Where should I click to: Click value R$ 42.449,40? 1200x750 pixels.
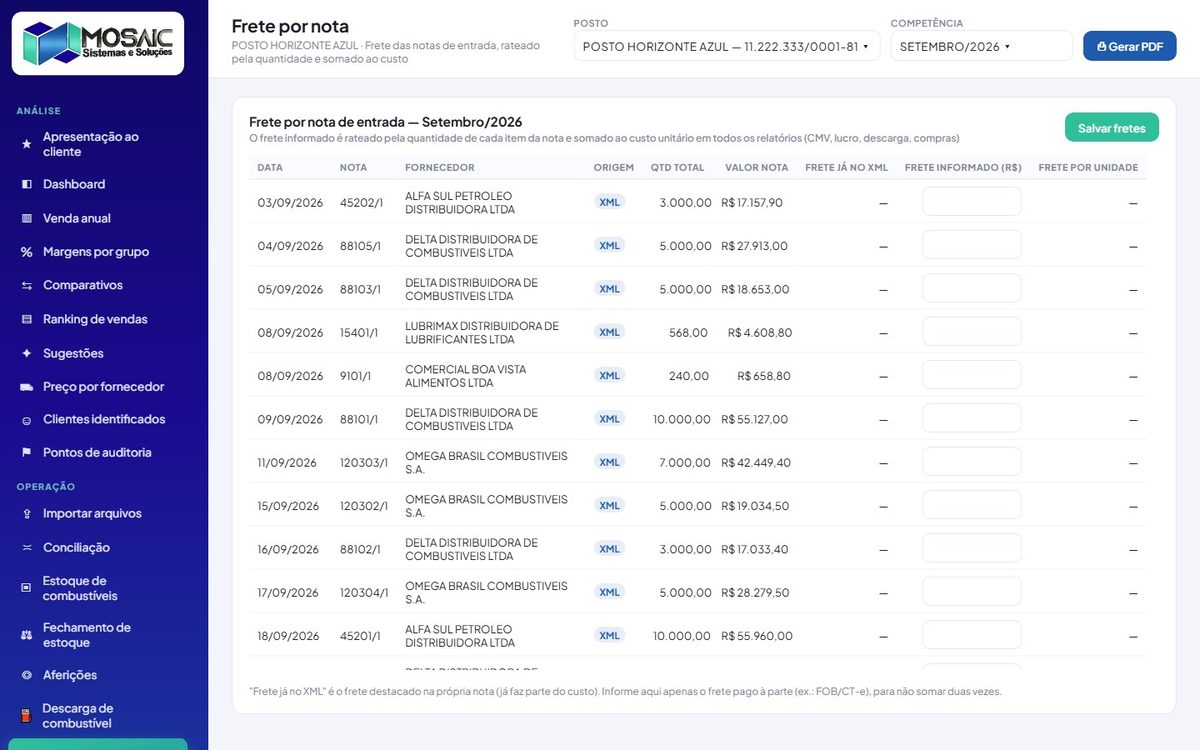[x=757, y=463]
